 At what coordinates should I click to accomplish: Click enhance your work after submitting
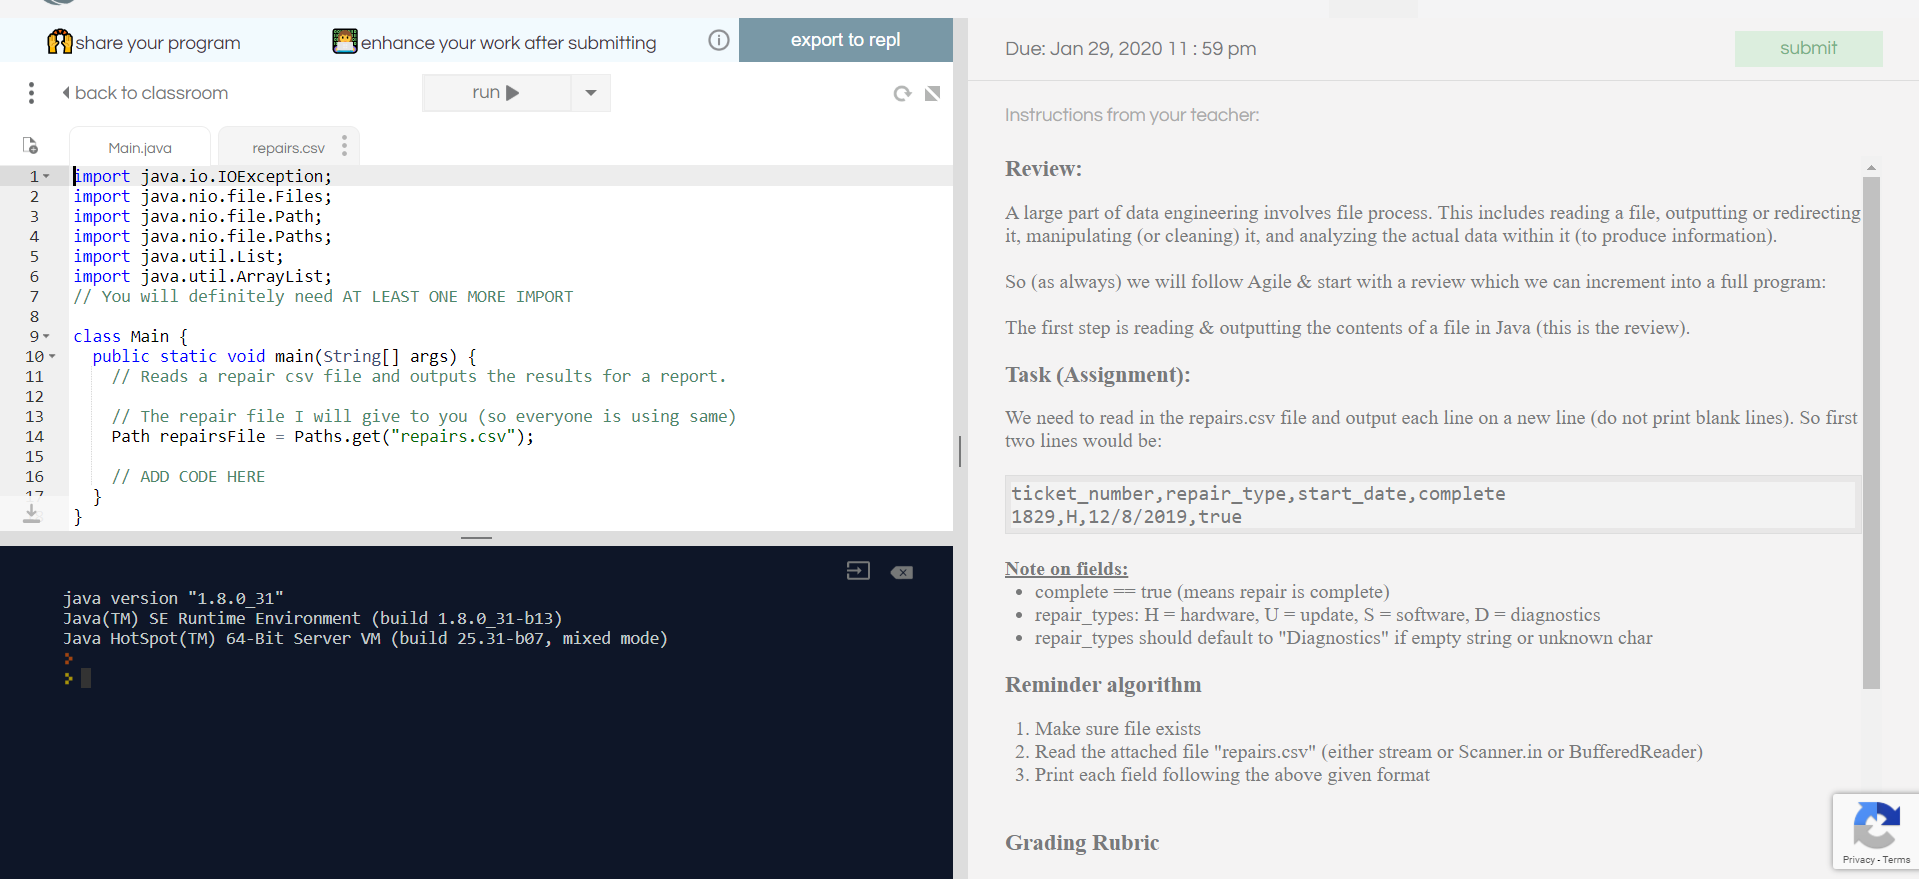pyautogui.click(x=508, y=43)
